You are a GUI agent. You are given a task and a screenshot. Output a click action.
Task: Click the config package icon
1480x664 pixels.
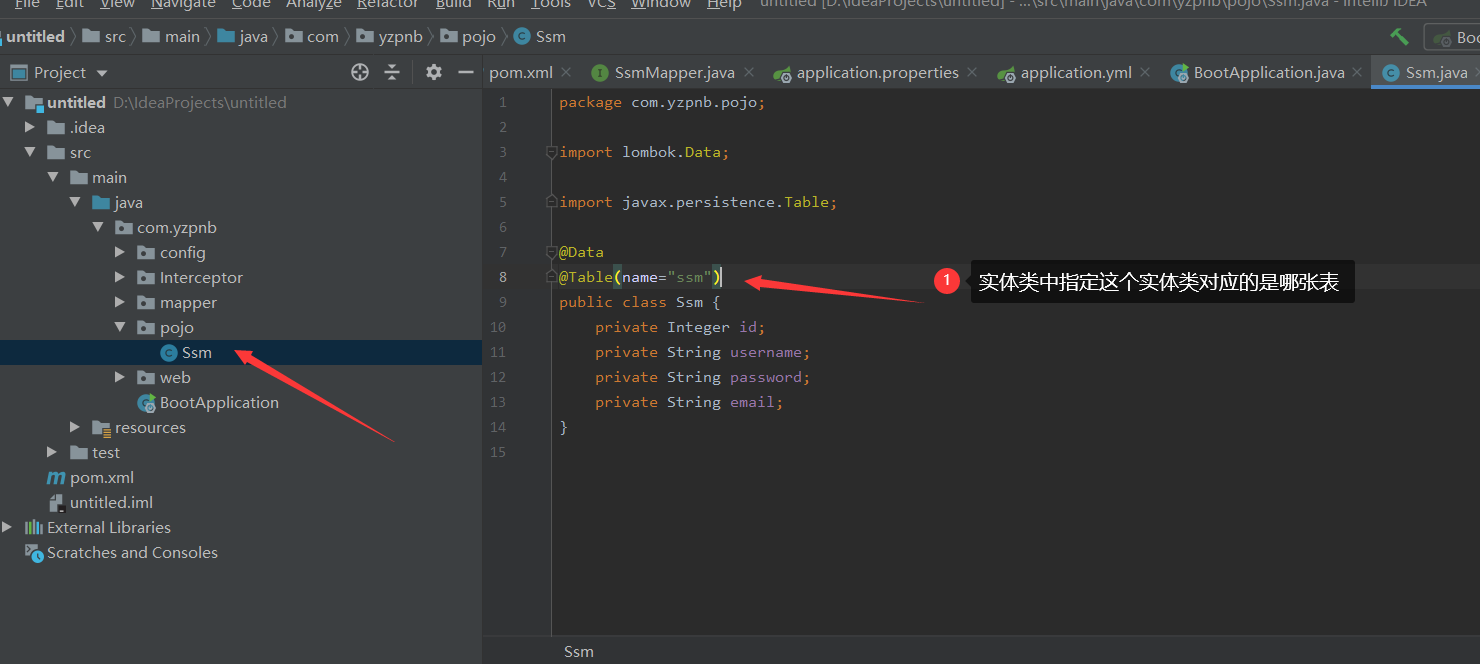[146, 252]
